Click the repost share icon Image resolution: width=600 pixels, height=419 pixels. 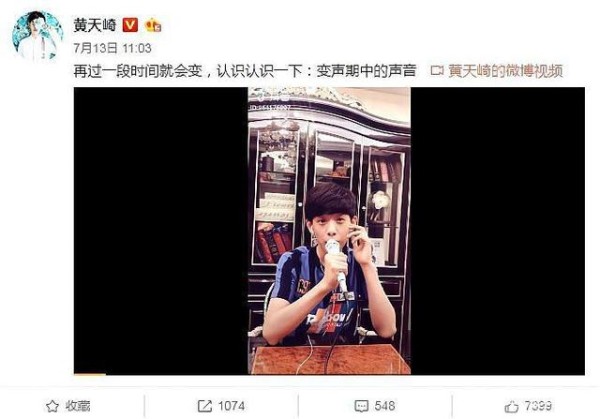coord(205,406)
